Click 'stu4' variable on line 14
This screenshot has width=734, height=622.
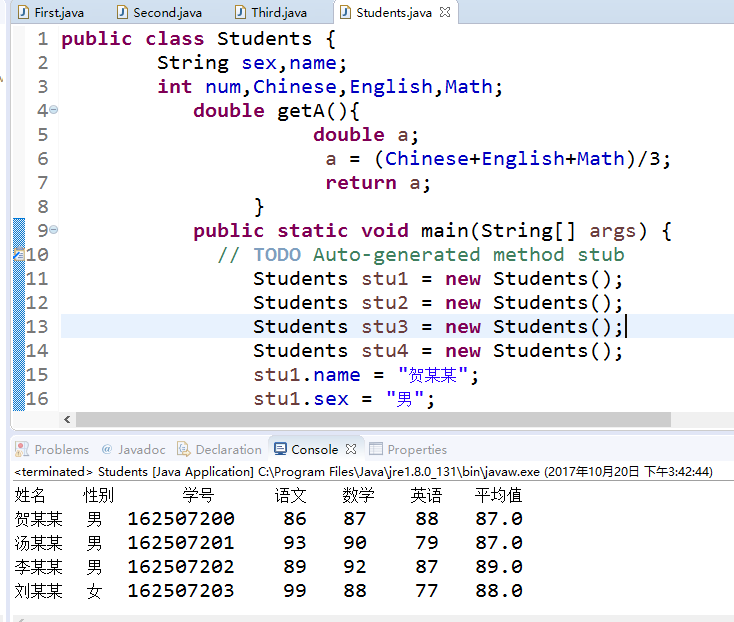[385, 351]
